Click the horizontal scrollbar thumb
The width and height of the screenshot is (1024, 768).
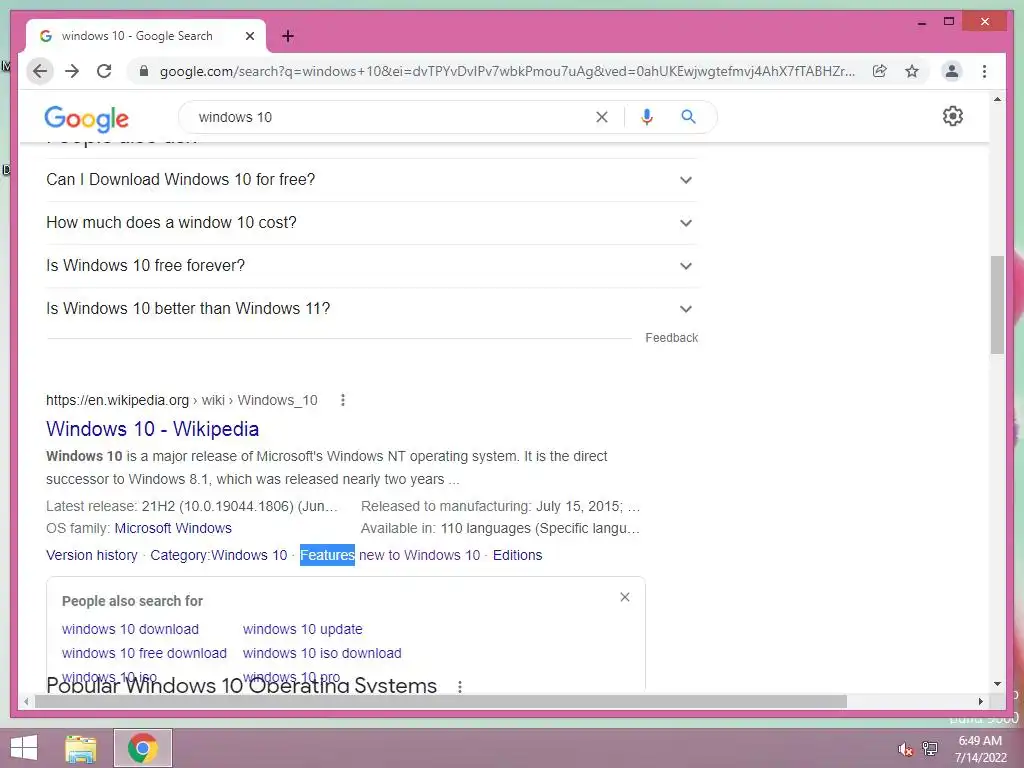click(x=441, y=701)
